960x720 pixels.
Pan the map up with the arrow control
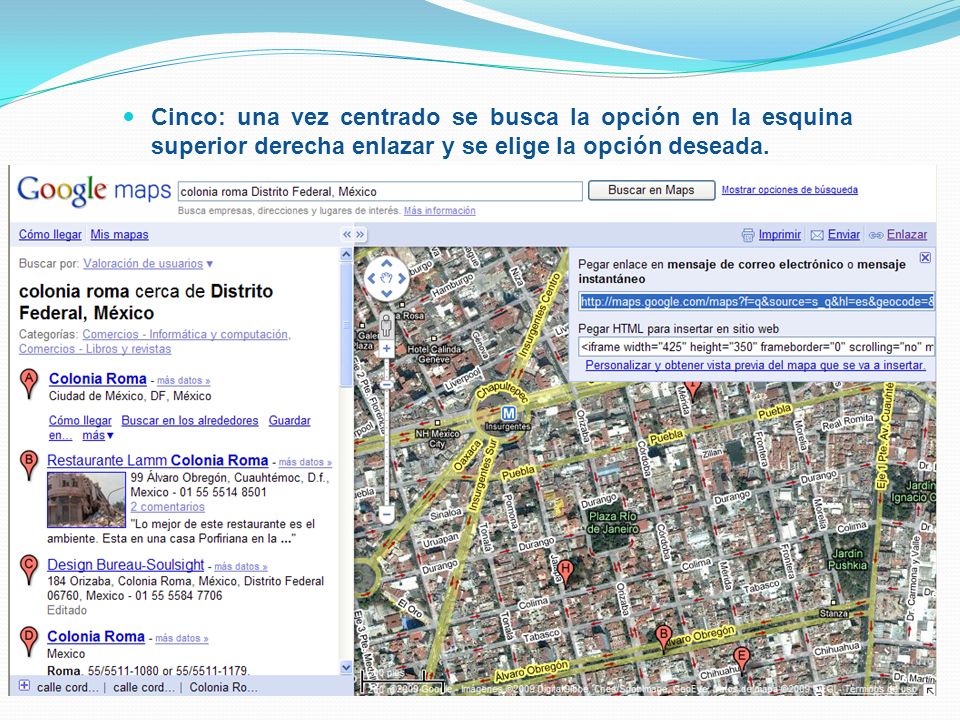point(386,263)
